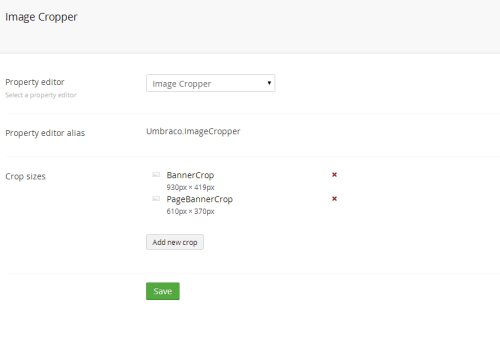
Task: Click the Property editor label
Action: (35, 82)
